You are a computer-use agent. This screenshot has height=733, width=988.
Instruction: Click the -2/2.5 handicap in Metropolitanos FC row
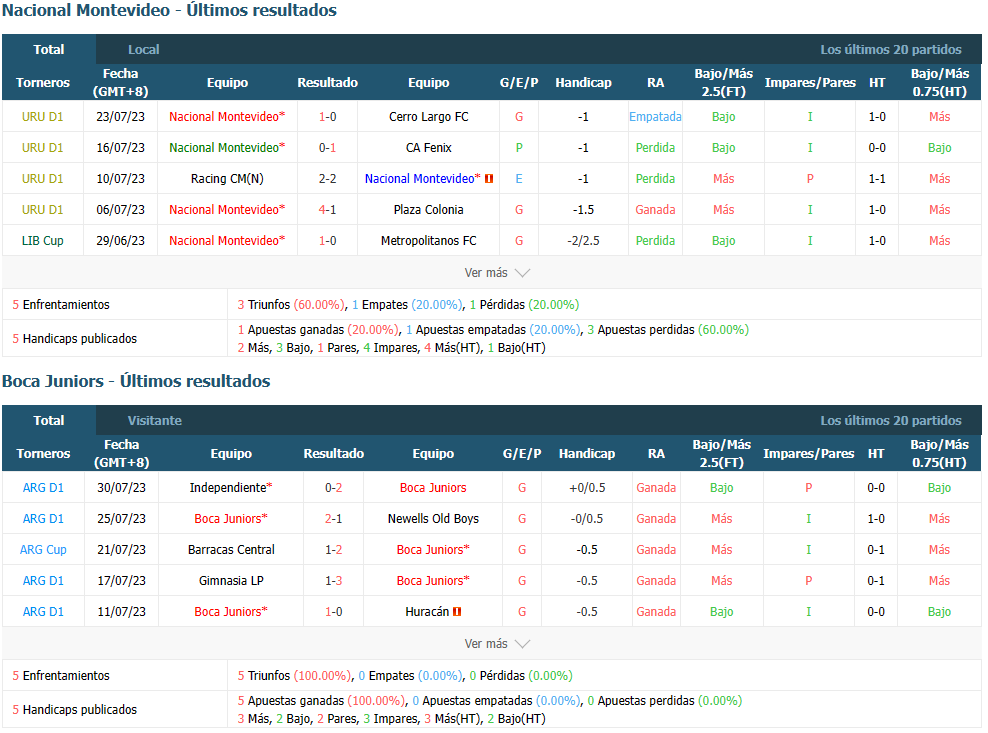(583, 241)
